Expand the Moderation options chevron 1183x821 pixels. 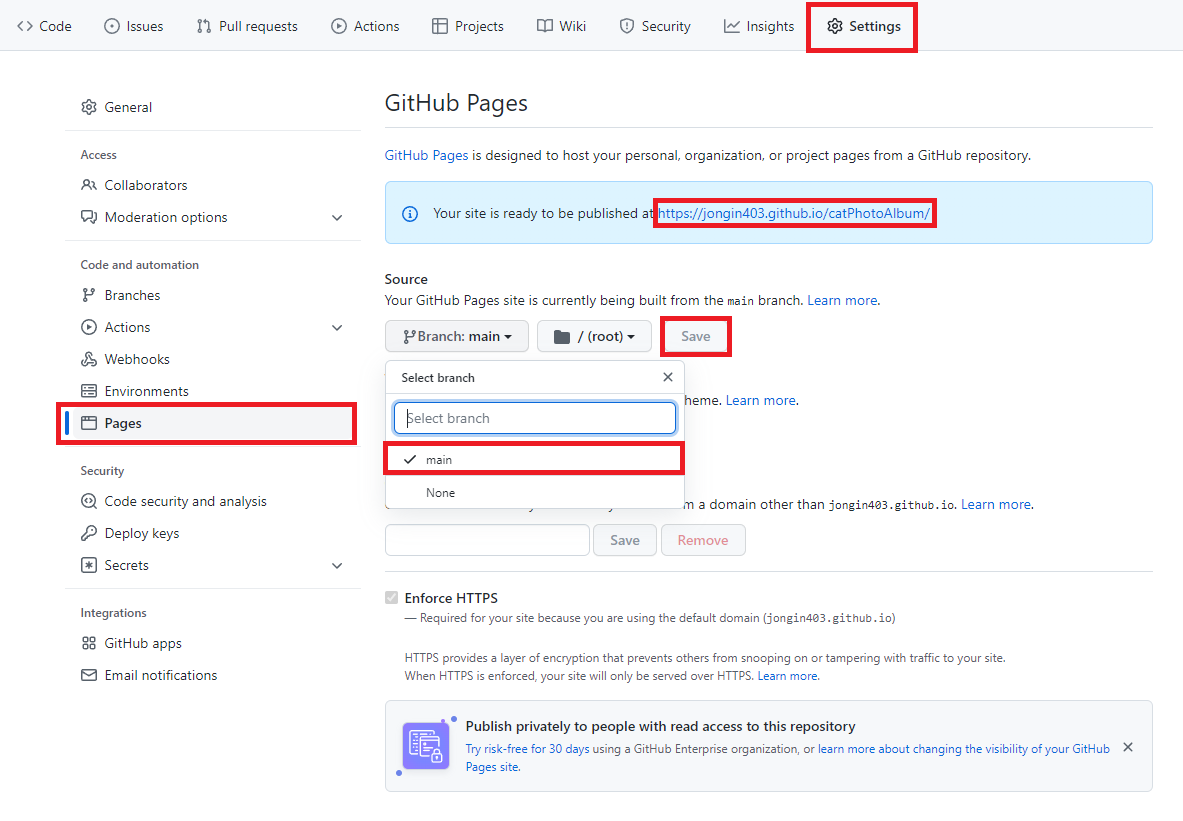pyautogui.click(x=337, y=218)
